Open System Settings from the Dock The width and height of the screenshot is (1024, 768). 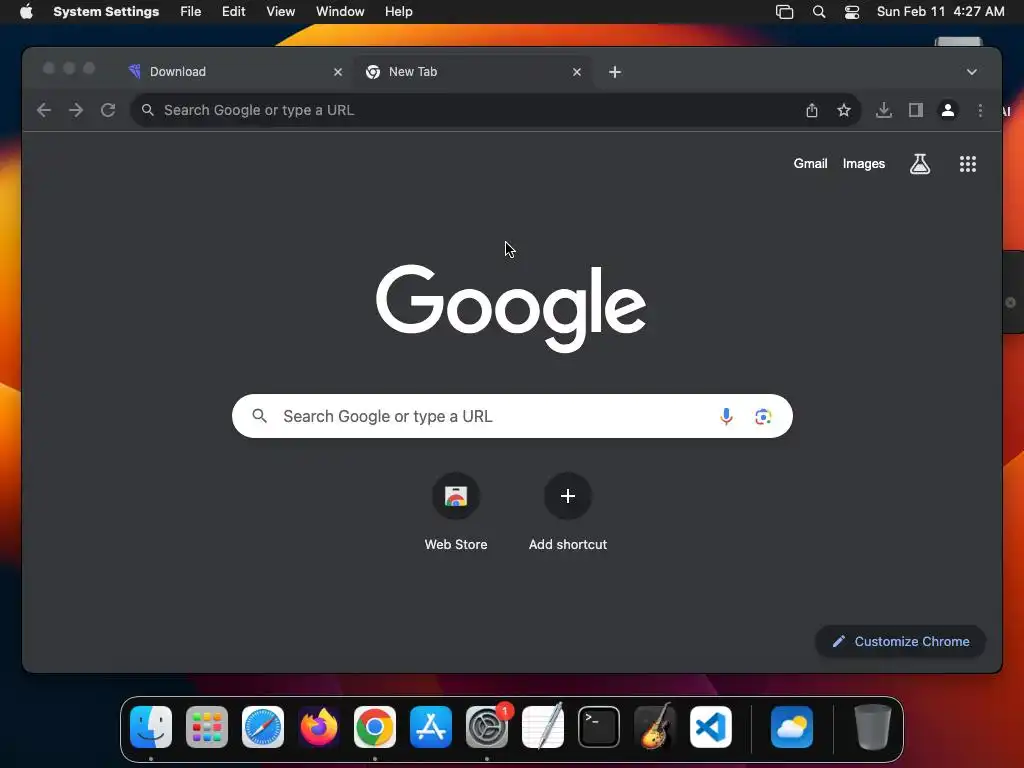[487, 727]
